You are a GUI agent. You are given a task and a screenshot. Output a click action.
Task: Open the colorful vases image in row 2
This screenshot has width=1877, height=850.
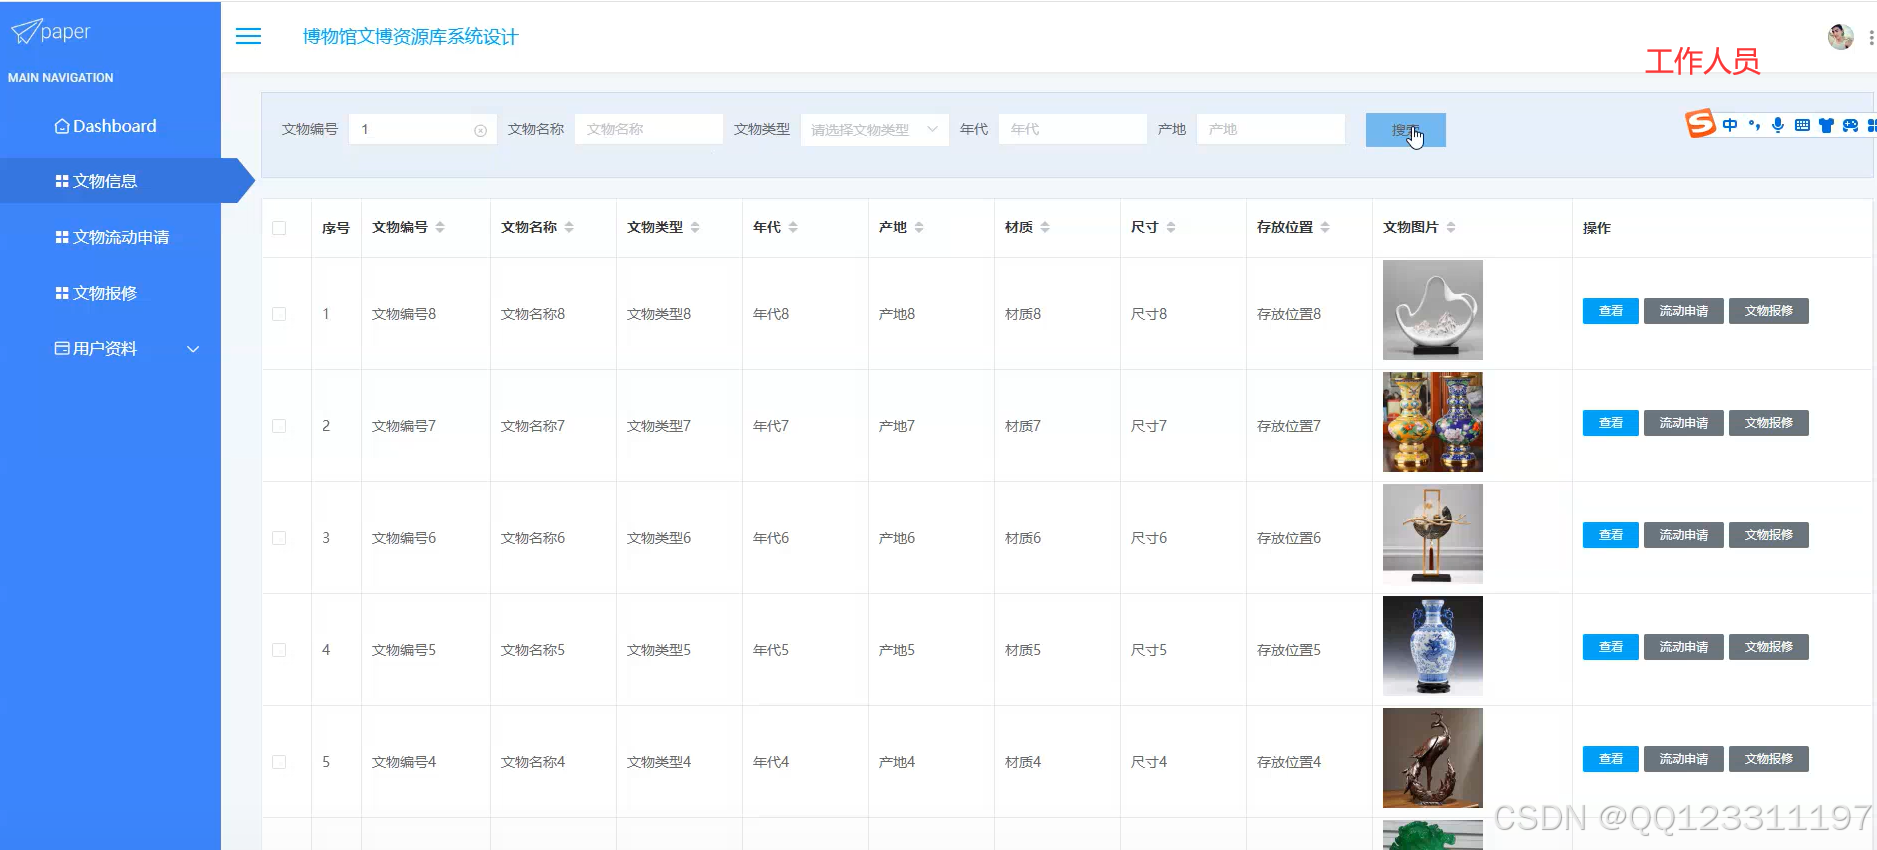[1432, 422]
